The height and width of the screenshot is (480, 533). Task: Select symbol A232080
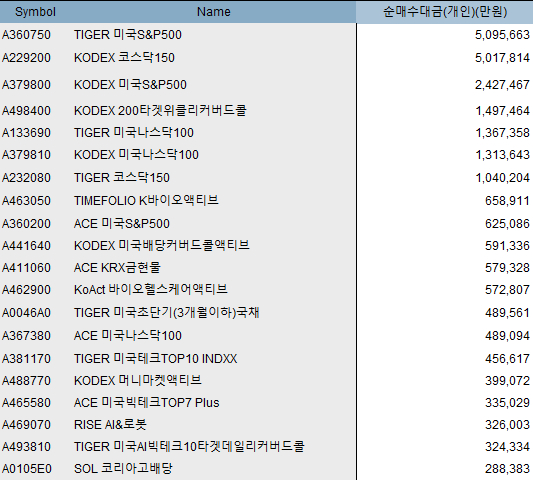26,178
